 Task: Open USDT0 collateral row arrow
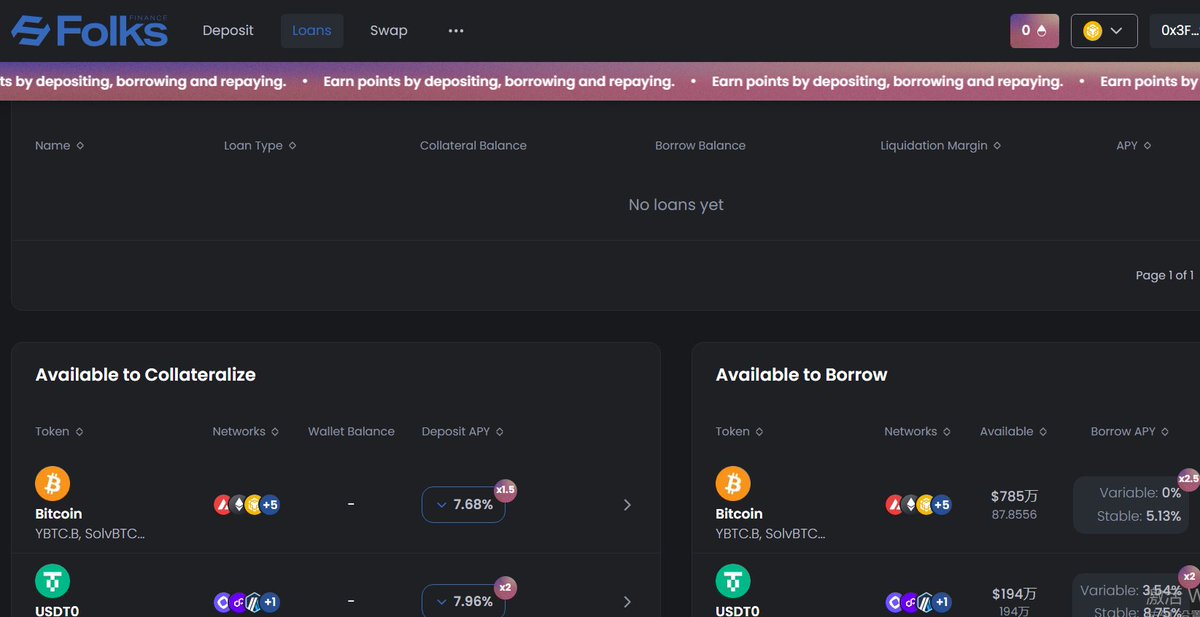[627, 602]
